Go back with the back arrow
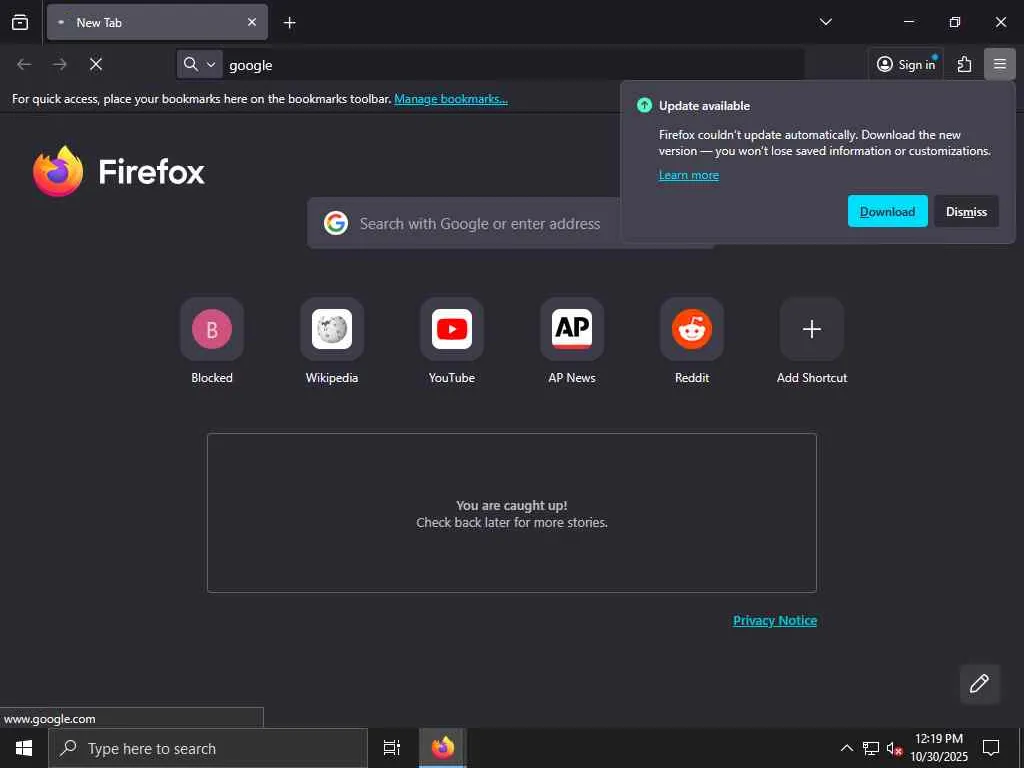The height and width of the screenshot is (768, 1024). point(24,64)
